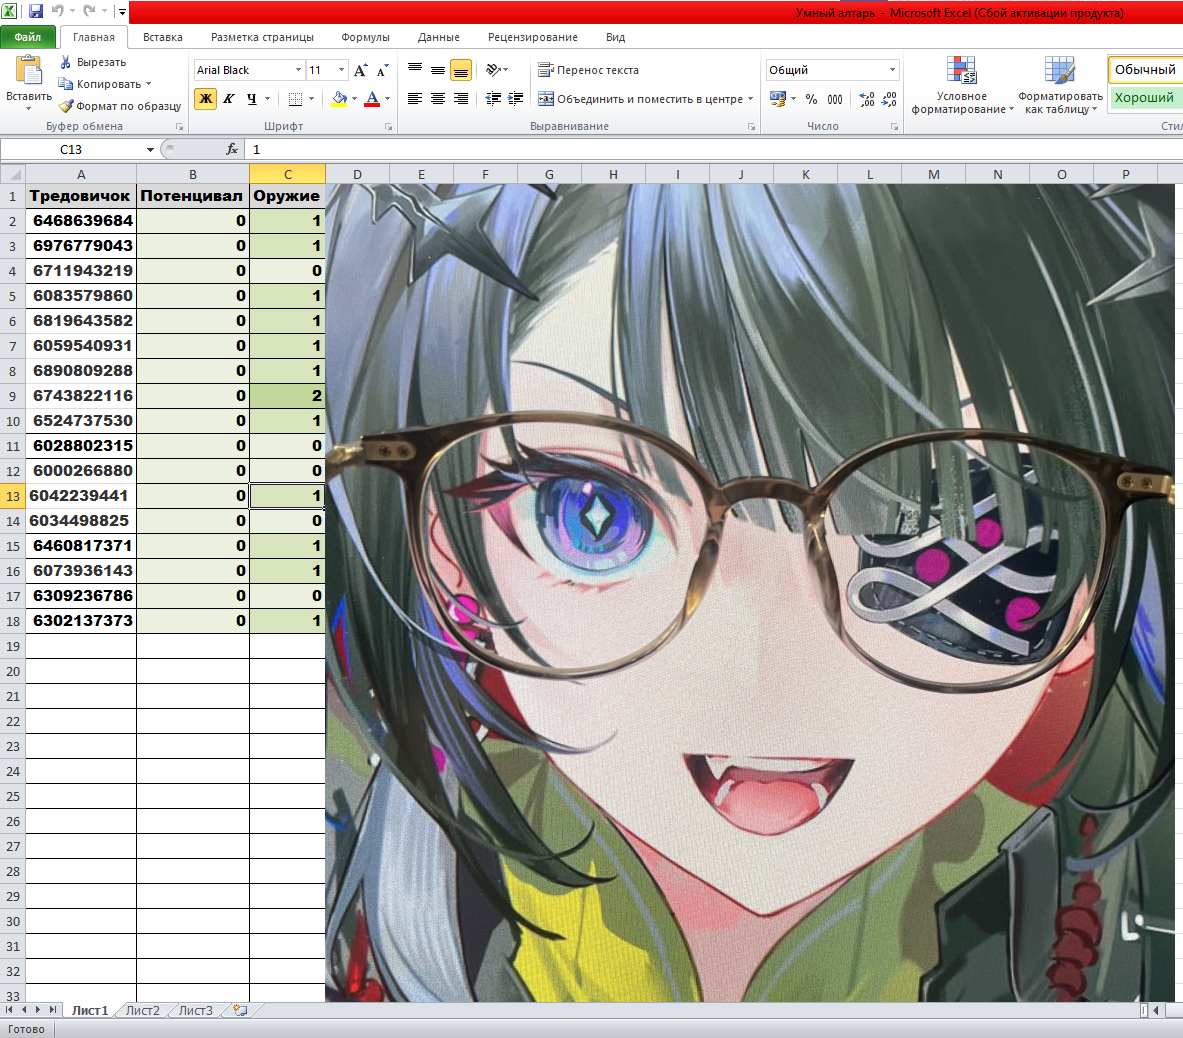The height and width of the screenshot is (1038, 1183).
Task: Apply the Хороший cell style
Action: click(x=1145, y=98)
